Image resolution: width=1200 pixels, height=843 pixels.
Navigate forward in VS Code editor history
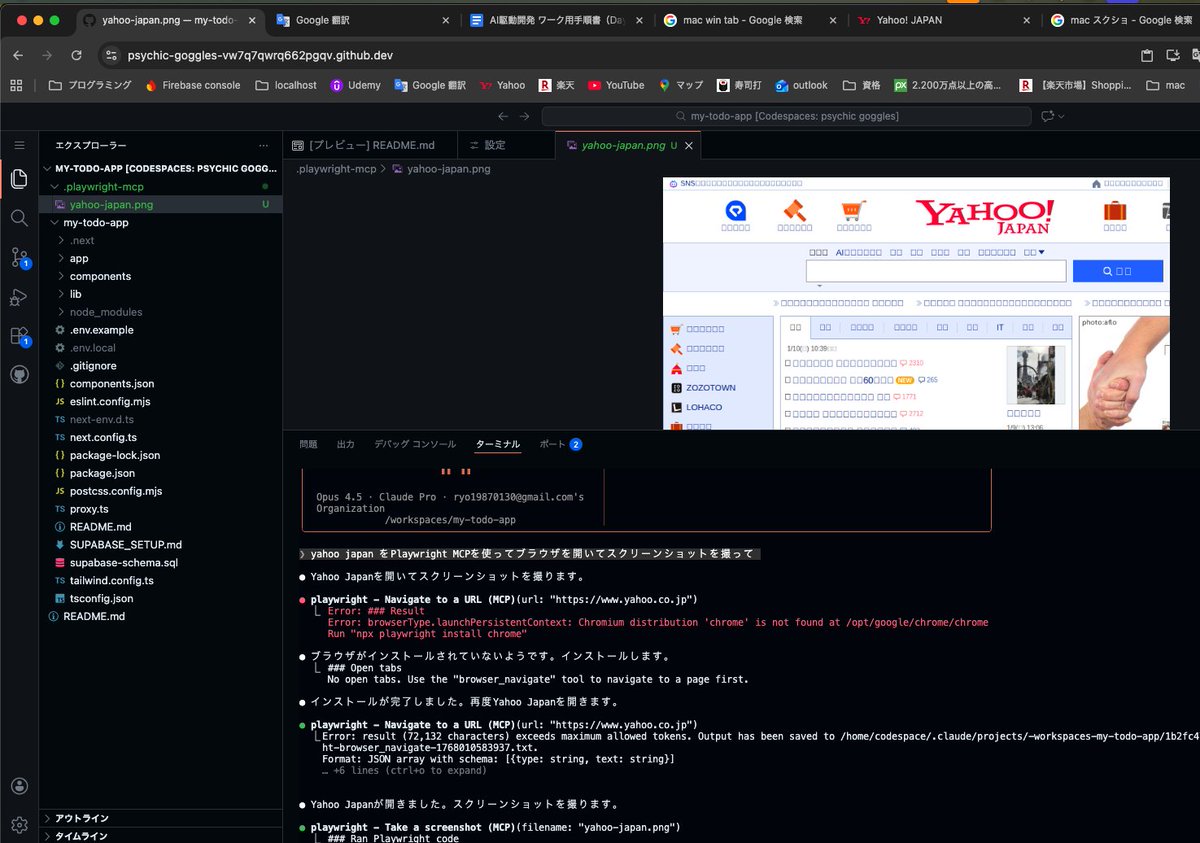(524, 116)
